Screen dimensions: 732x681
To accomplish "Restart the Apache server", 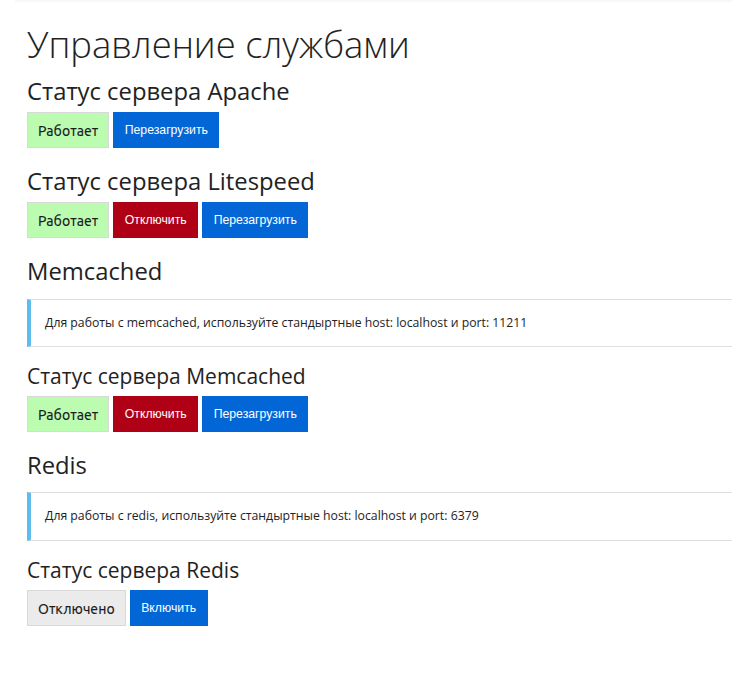I will [165, 130].
